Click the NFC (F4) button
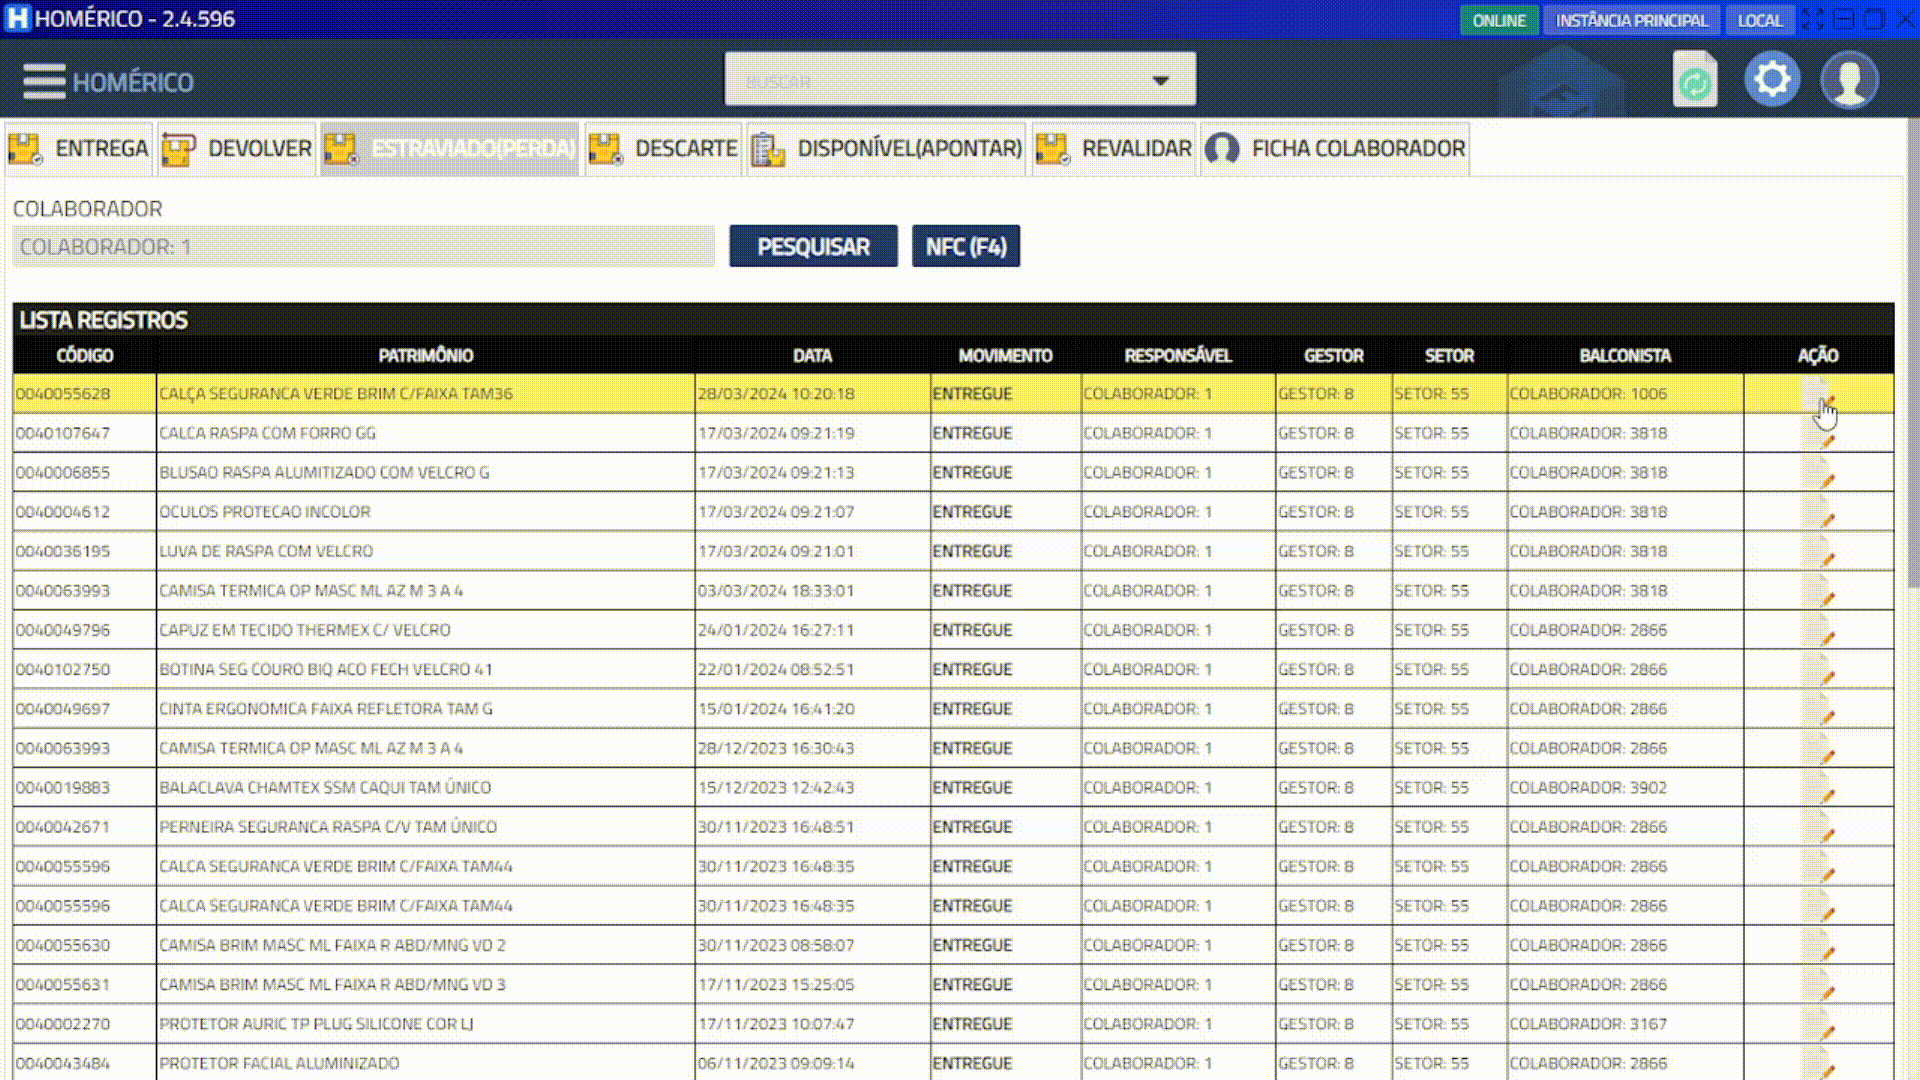The height and width of the screenshot is (1080, 1920). [965, 247]
